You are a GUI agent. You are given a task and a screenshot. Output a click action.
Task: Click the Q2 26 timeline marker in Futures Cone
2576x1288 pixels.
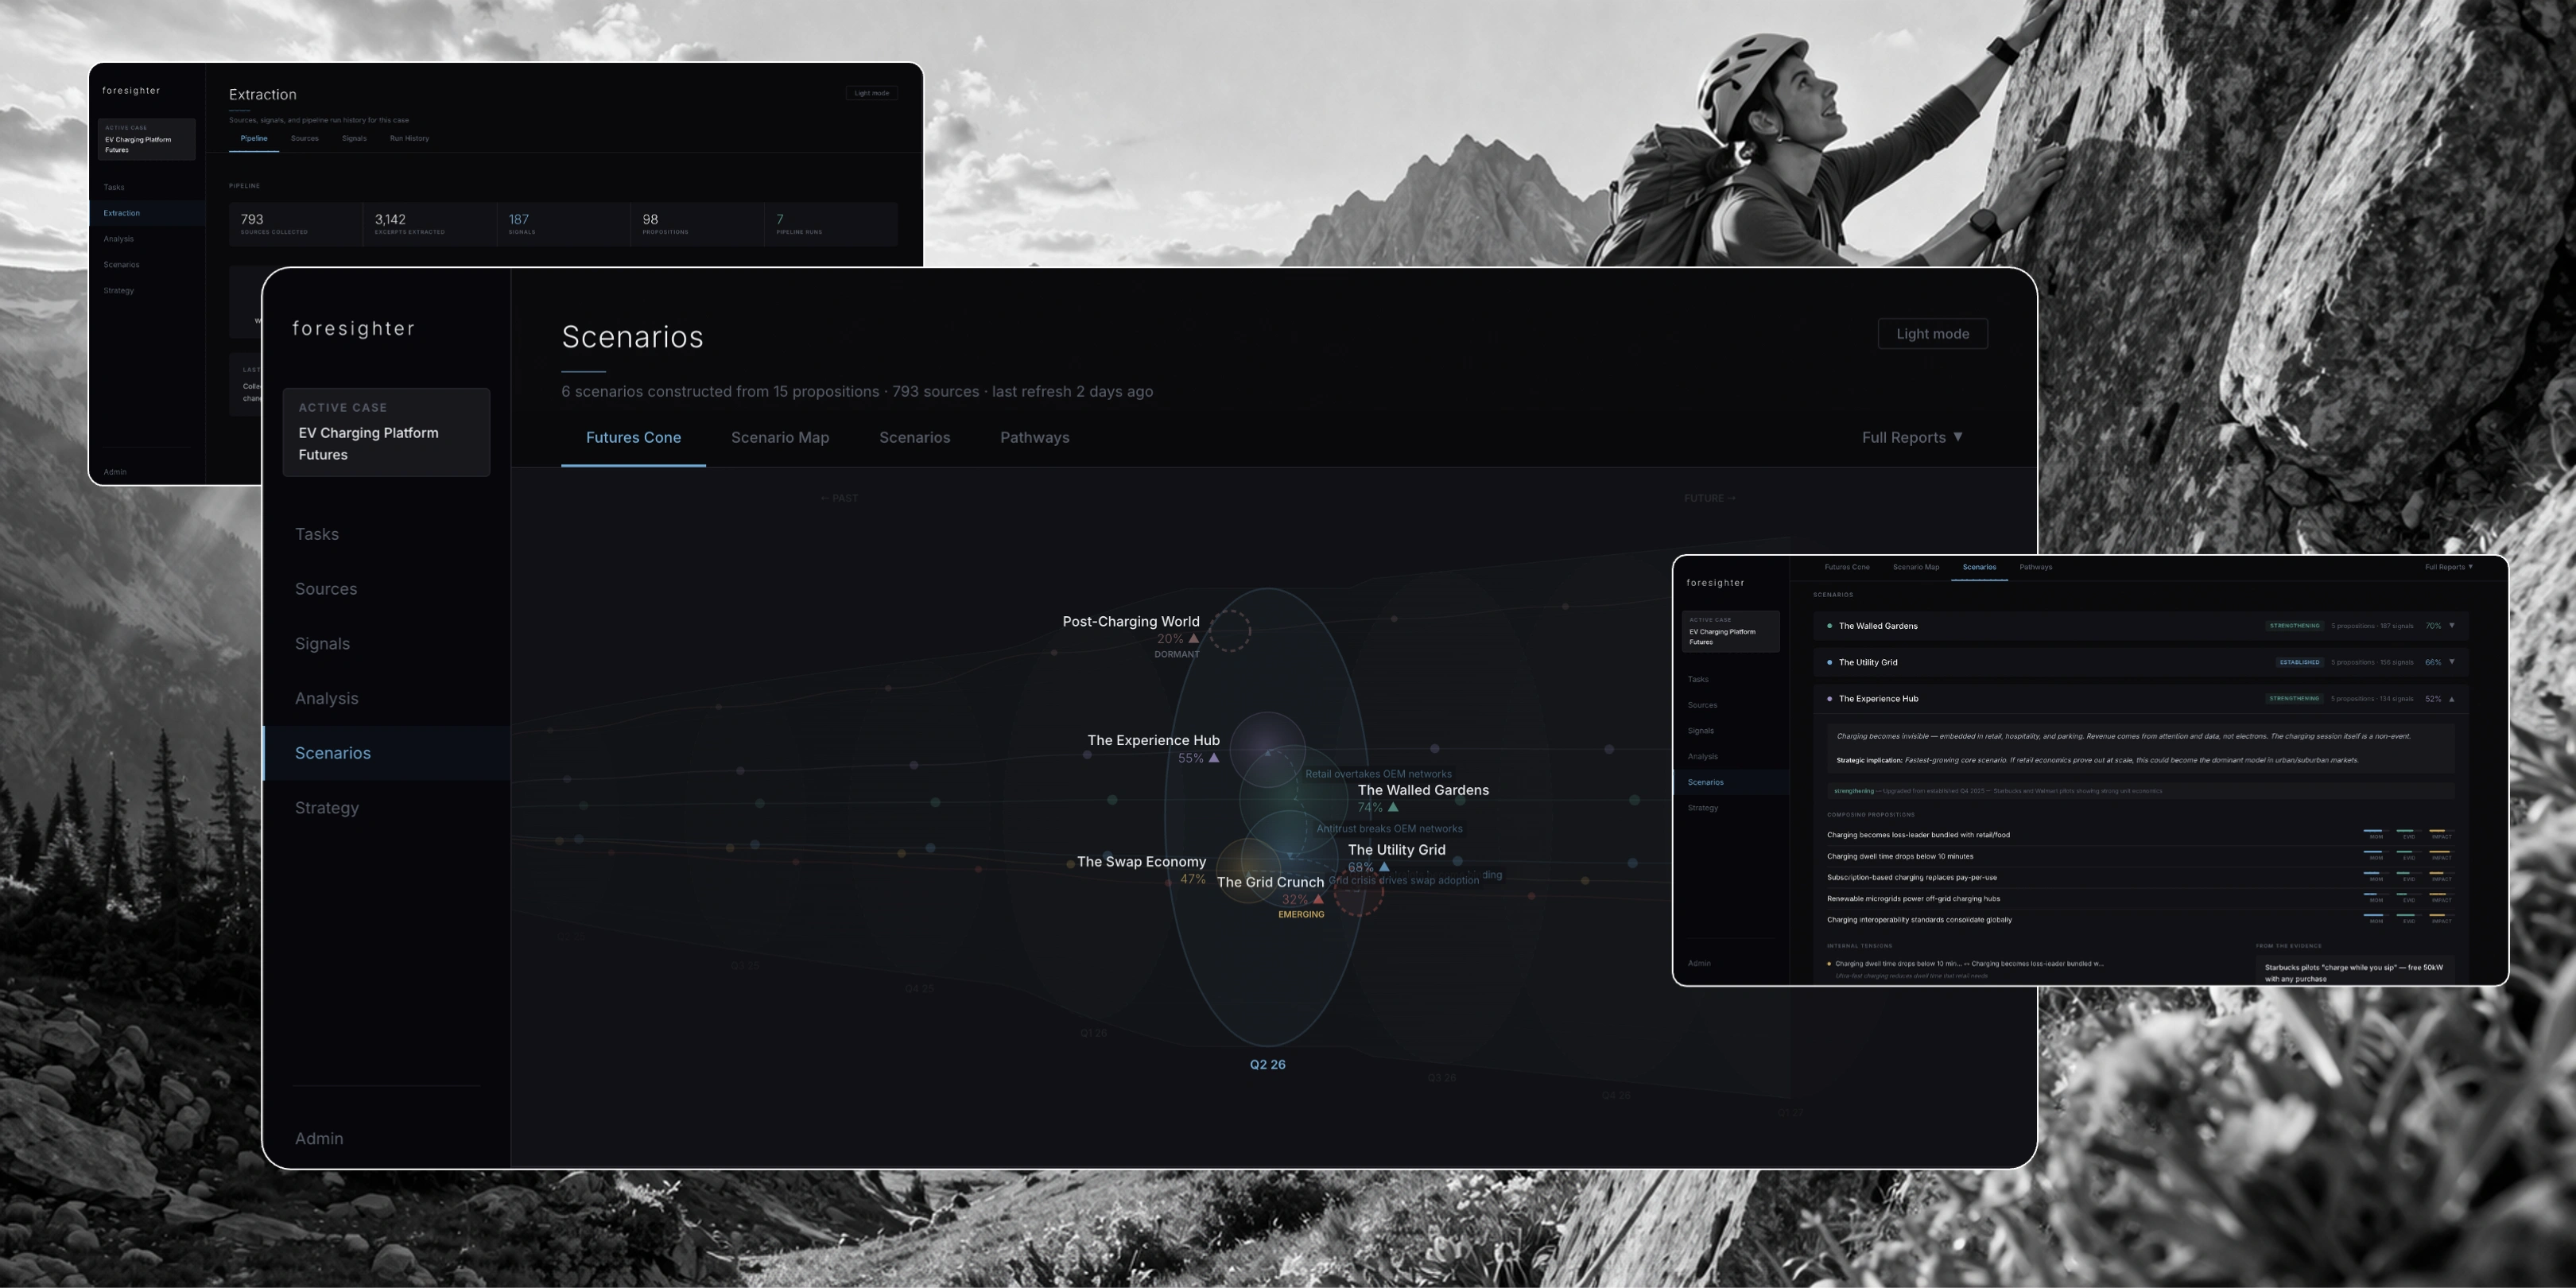click(x=1268, y=1064)
